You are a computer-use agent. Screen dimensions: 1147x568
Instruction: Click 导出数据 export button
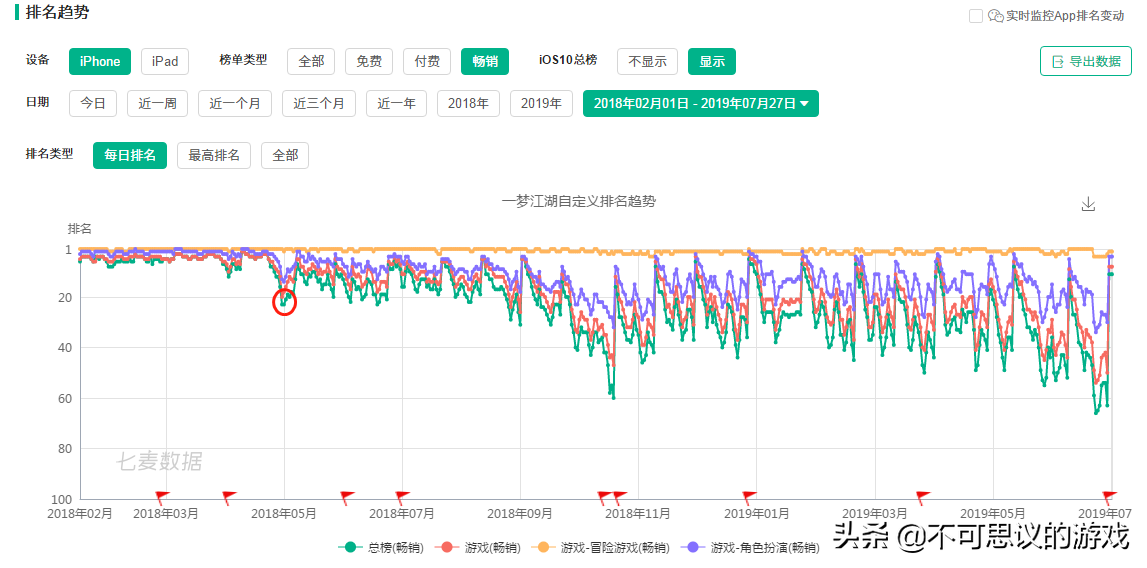(x=1085, y=61)
